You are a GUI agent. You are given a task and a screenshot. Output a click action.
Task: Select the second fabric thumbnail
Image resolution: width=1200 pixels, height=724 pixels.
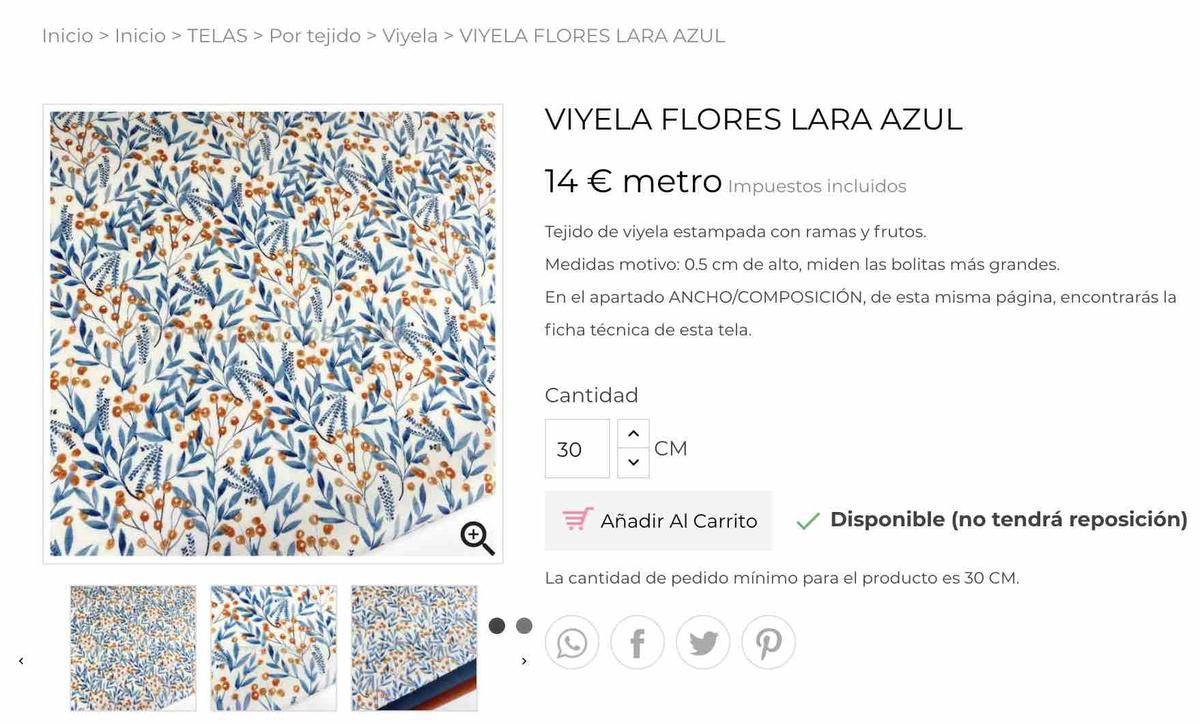(273, 648)
